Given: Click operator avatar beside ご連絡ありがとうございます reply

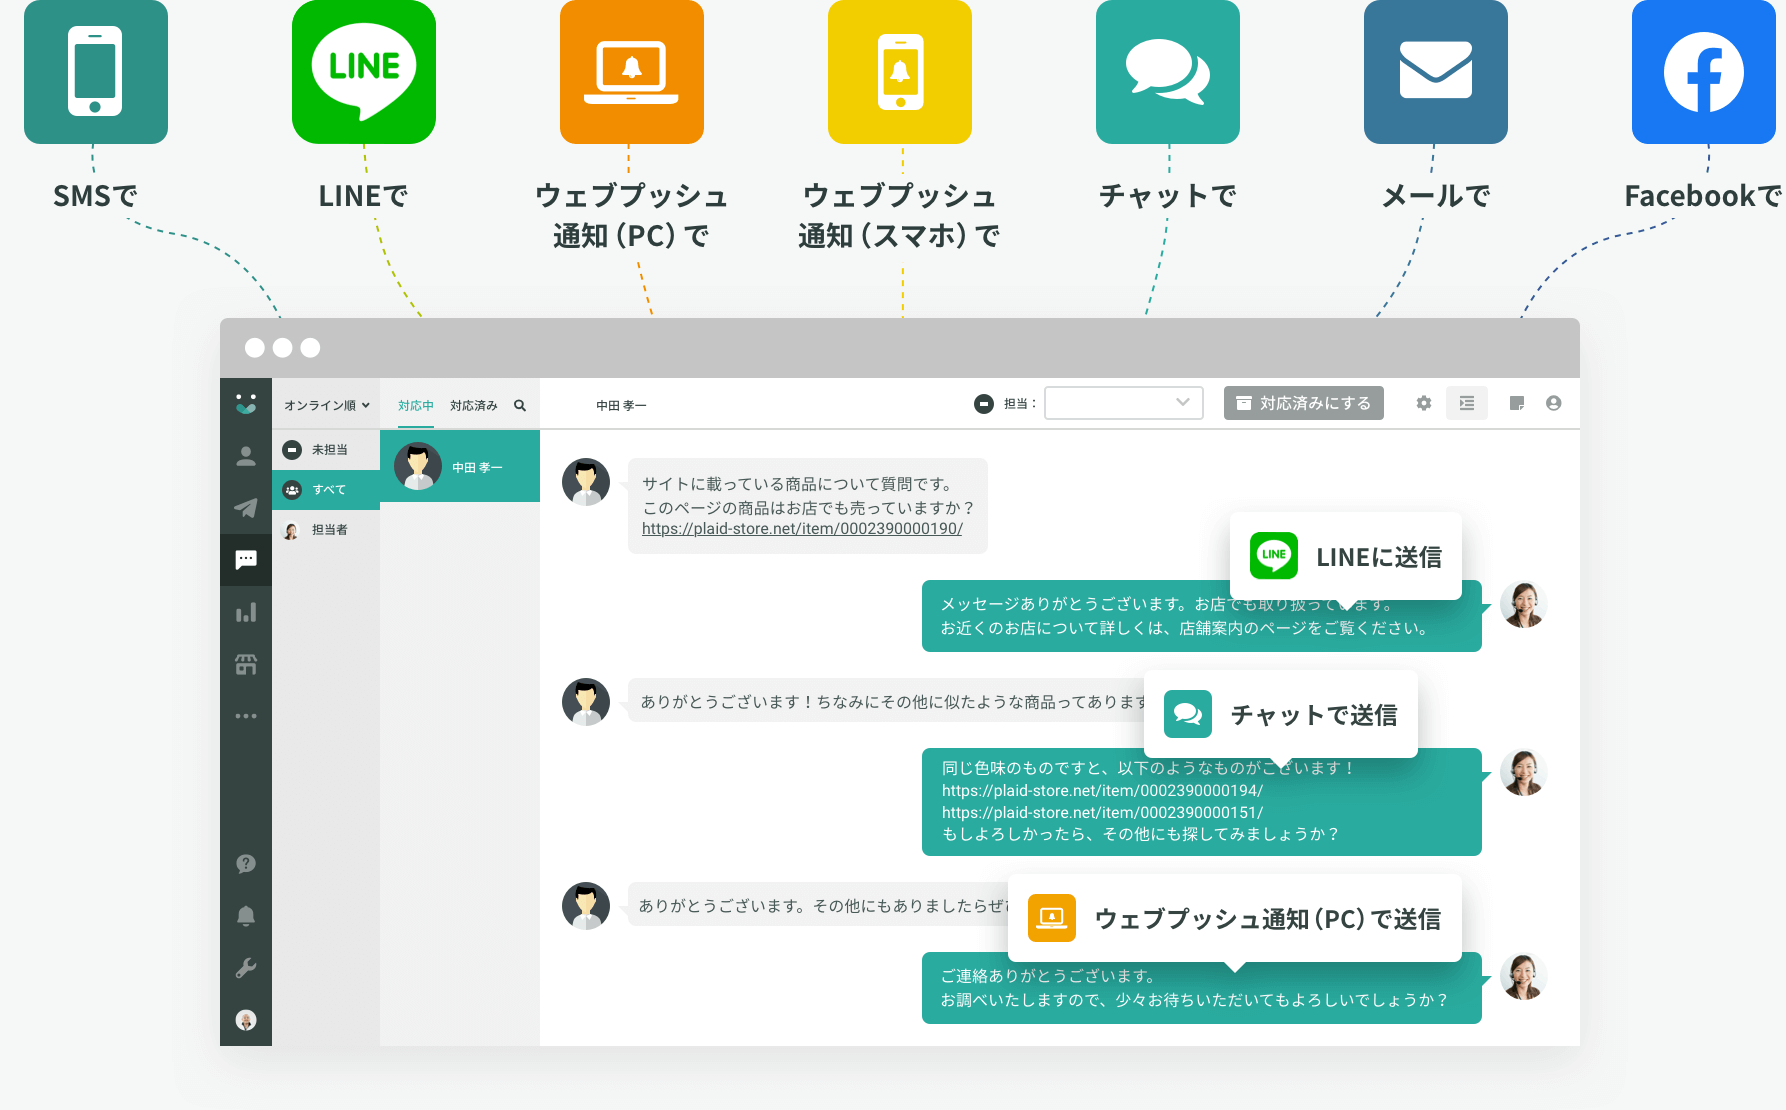Looking at the screenshot, I should coord(1524,976).
